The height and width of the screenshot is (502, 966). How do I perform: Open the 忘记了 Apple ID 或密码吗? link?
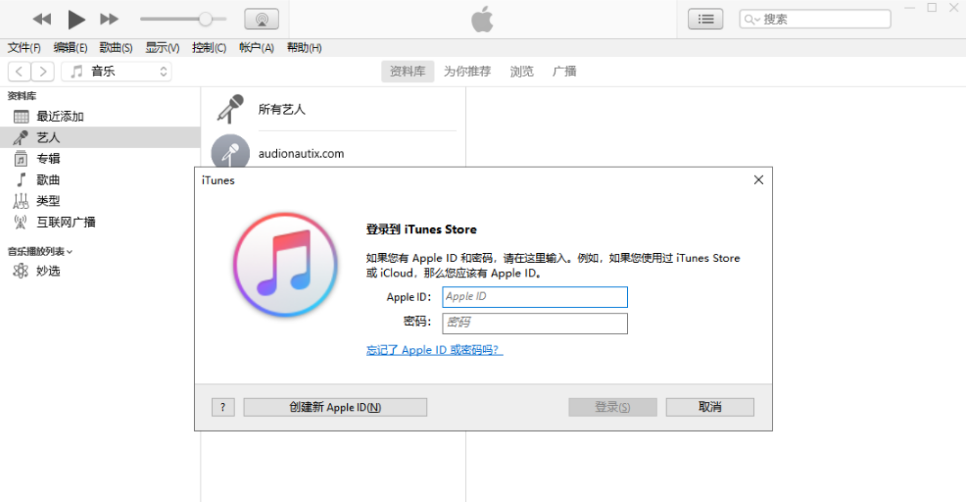tap(434, 350)
